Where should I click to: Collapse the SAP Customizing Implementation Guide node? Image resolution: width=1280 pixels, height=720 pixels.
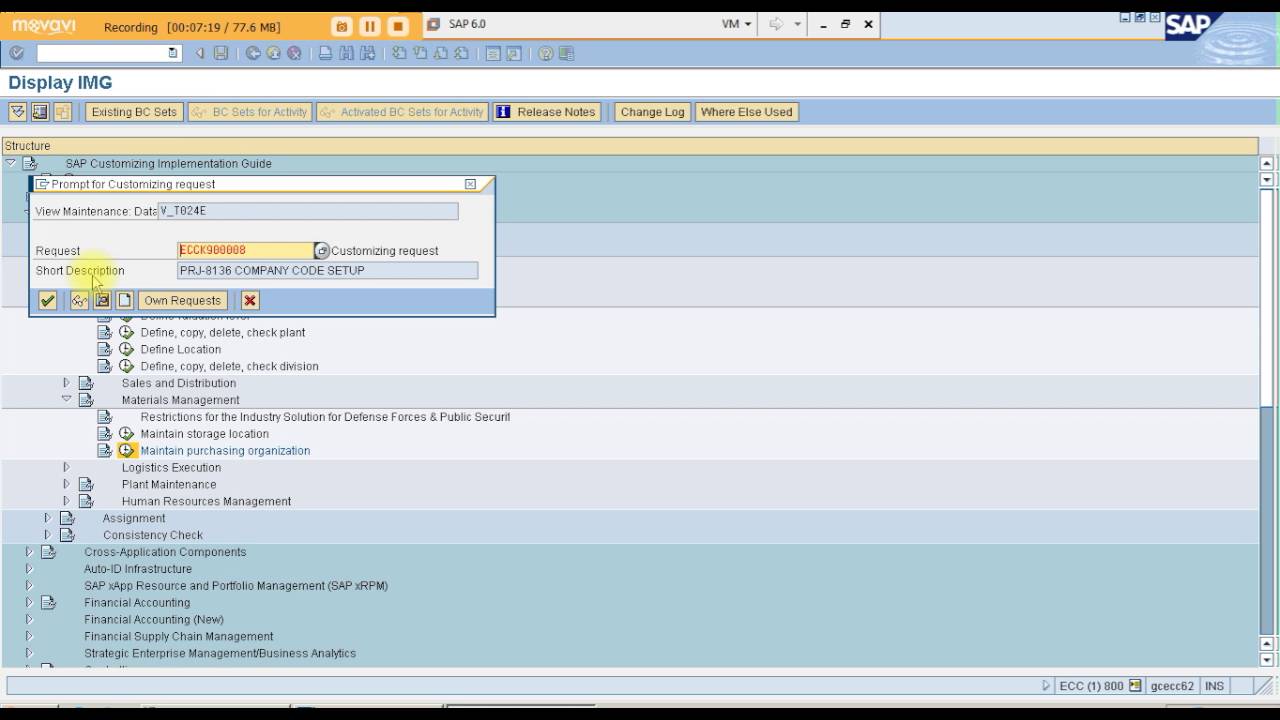[10, 163]
